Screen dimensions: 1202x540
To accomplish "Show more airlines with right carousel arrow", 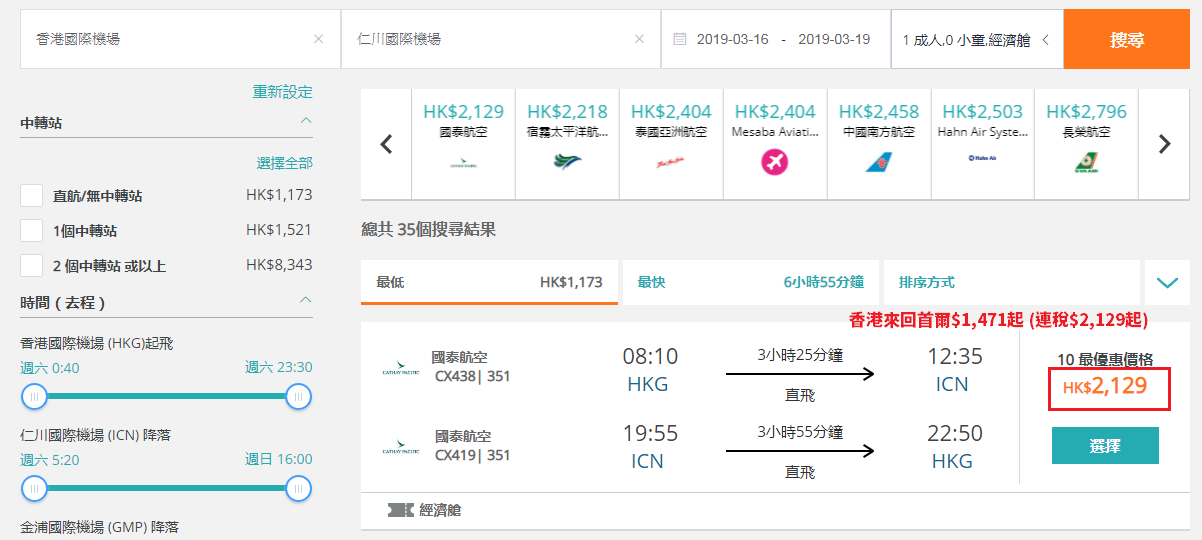I will point(1164,144).
